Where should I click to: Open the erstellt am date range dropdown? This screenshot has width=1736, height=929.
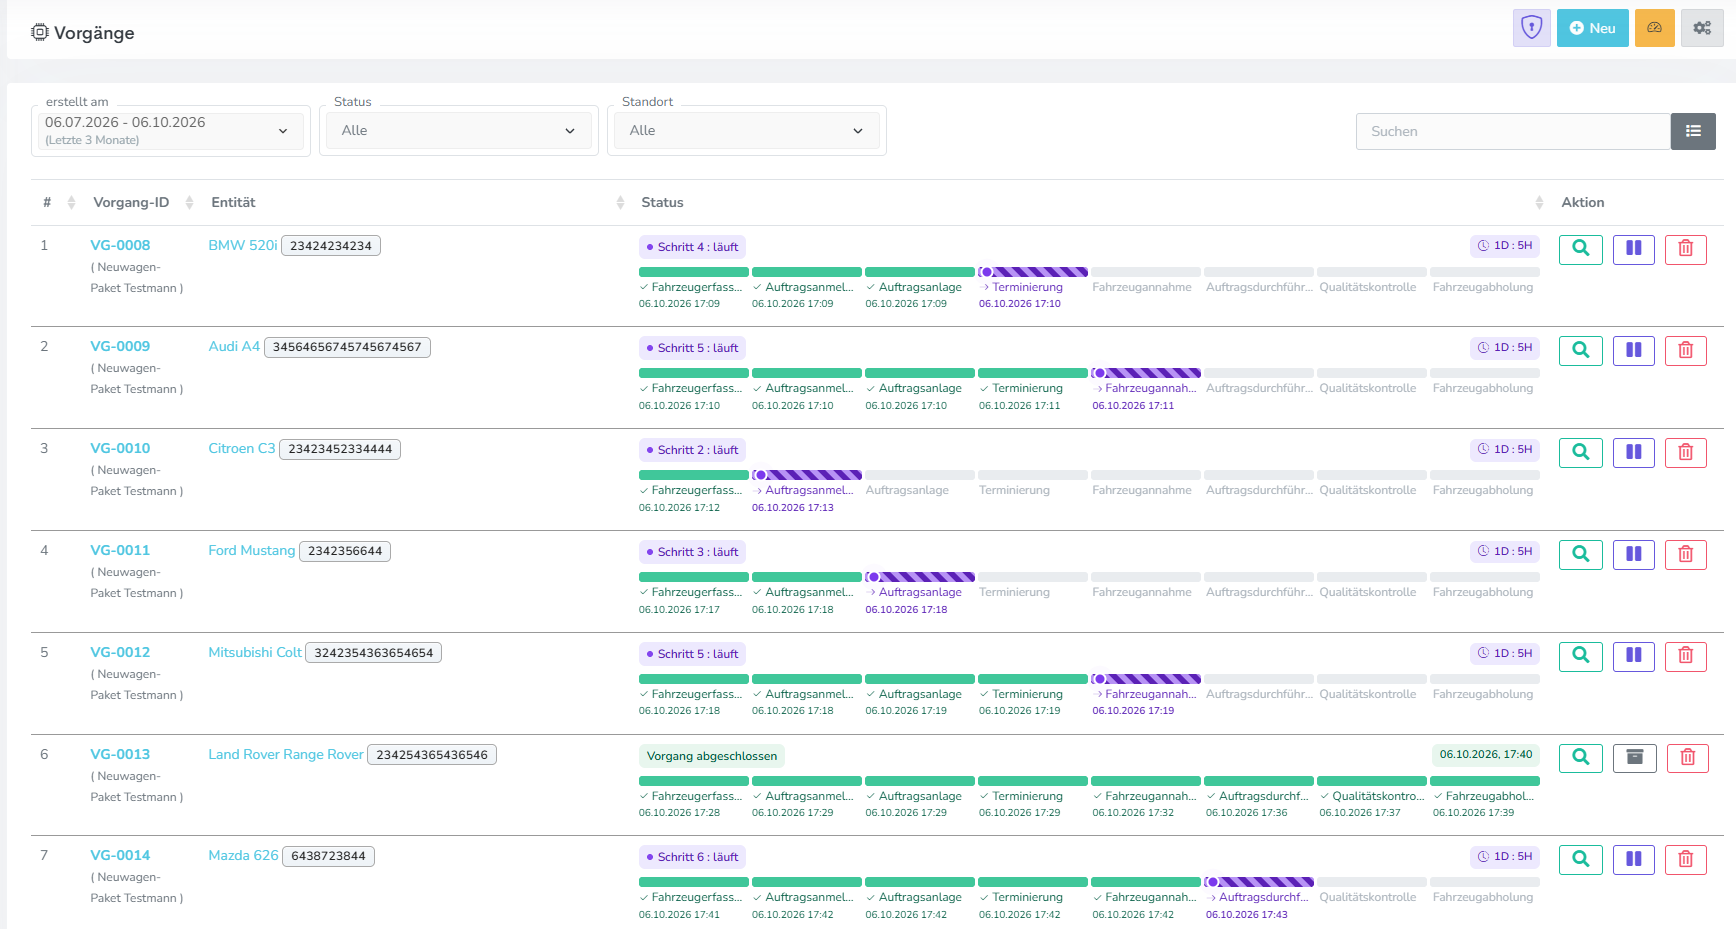click(171, 130)
